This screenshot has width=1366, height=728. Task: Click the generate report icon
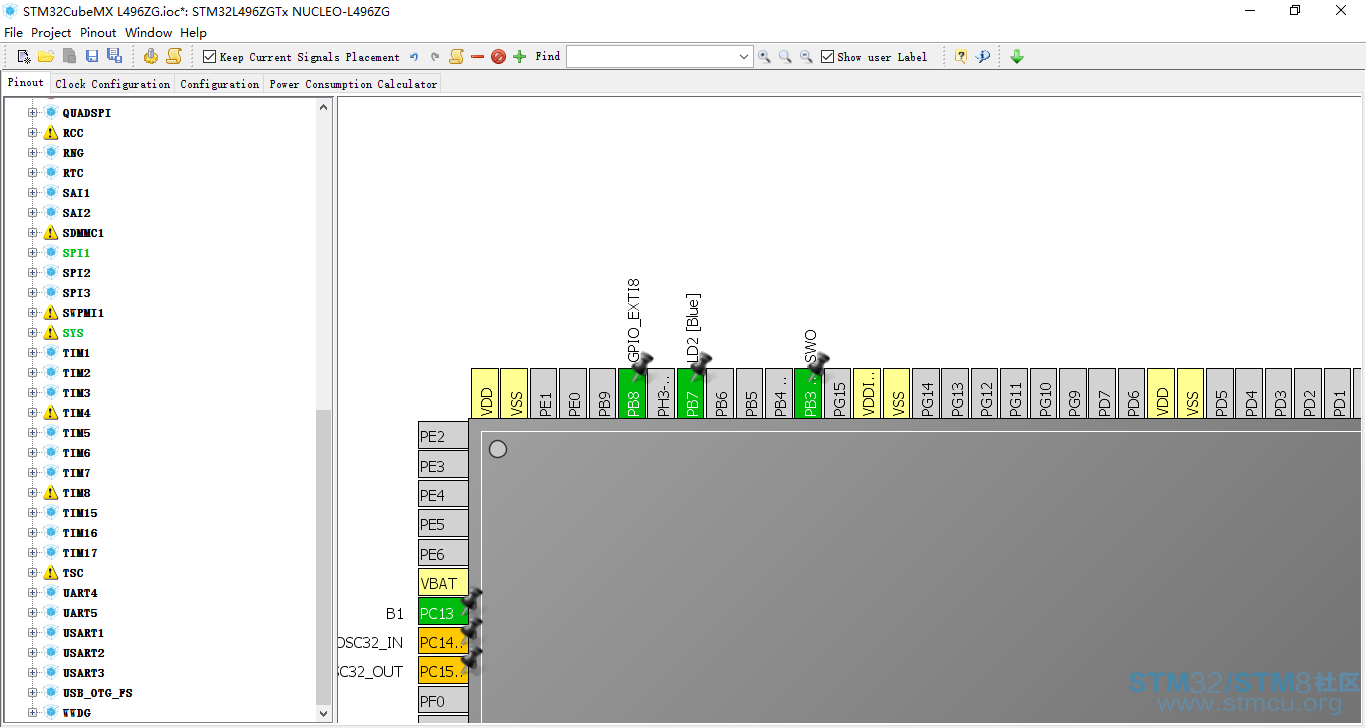(151, 57)
